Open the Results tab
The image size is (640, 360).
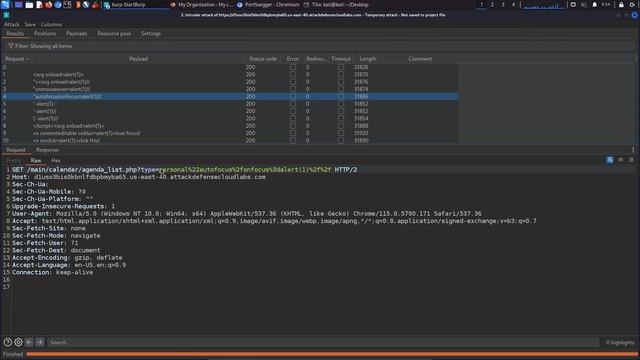click(x=15, y=33)
